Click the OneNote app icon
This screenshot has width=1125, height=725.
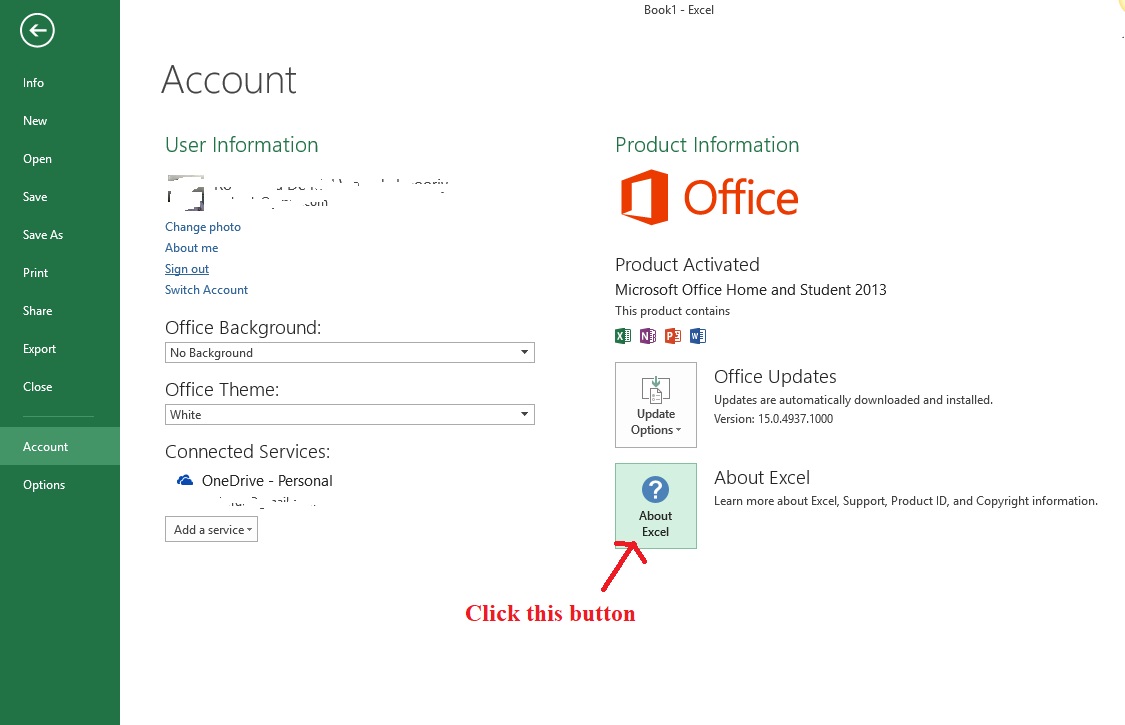coord(648,335)
